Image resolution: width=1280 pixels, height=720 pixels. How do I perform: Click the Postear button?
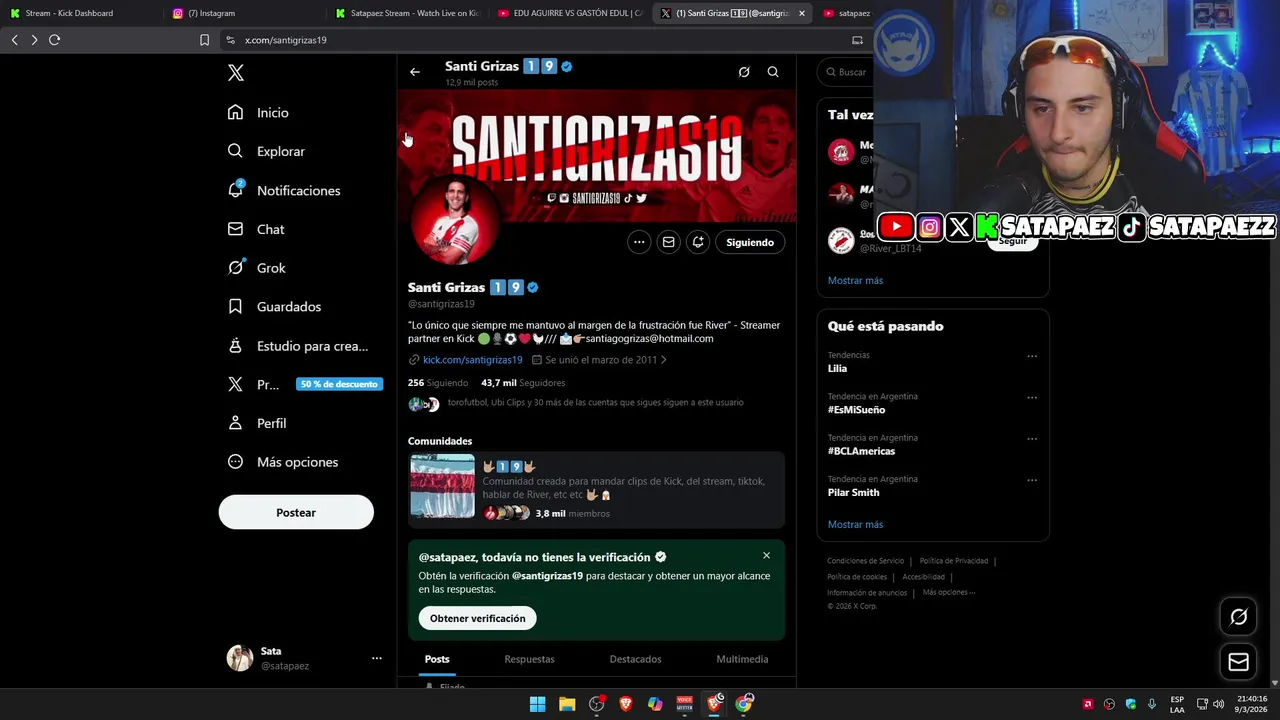[x=296, y=512]
